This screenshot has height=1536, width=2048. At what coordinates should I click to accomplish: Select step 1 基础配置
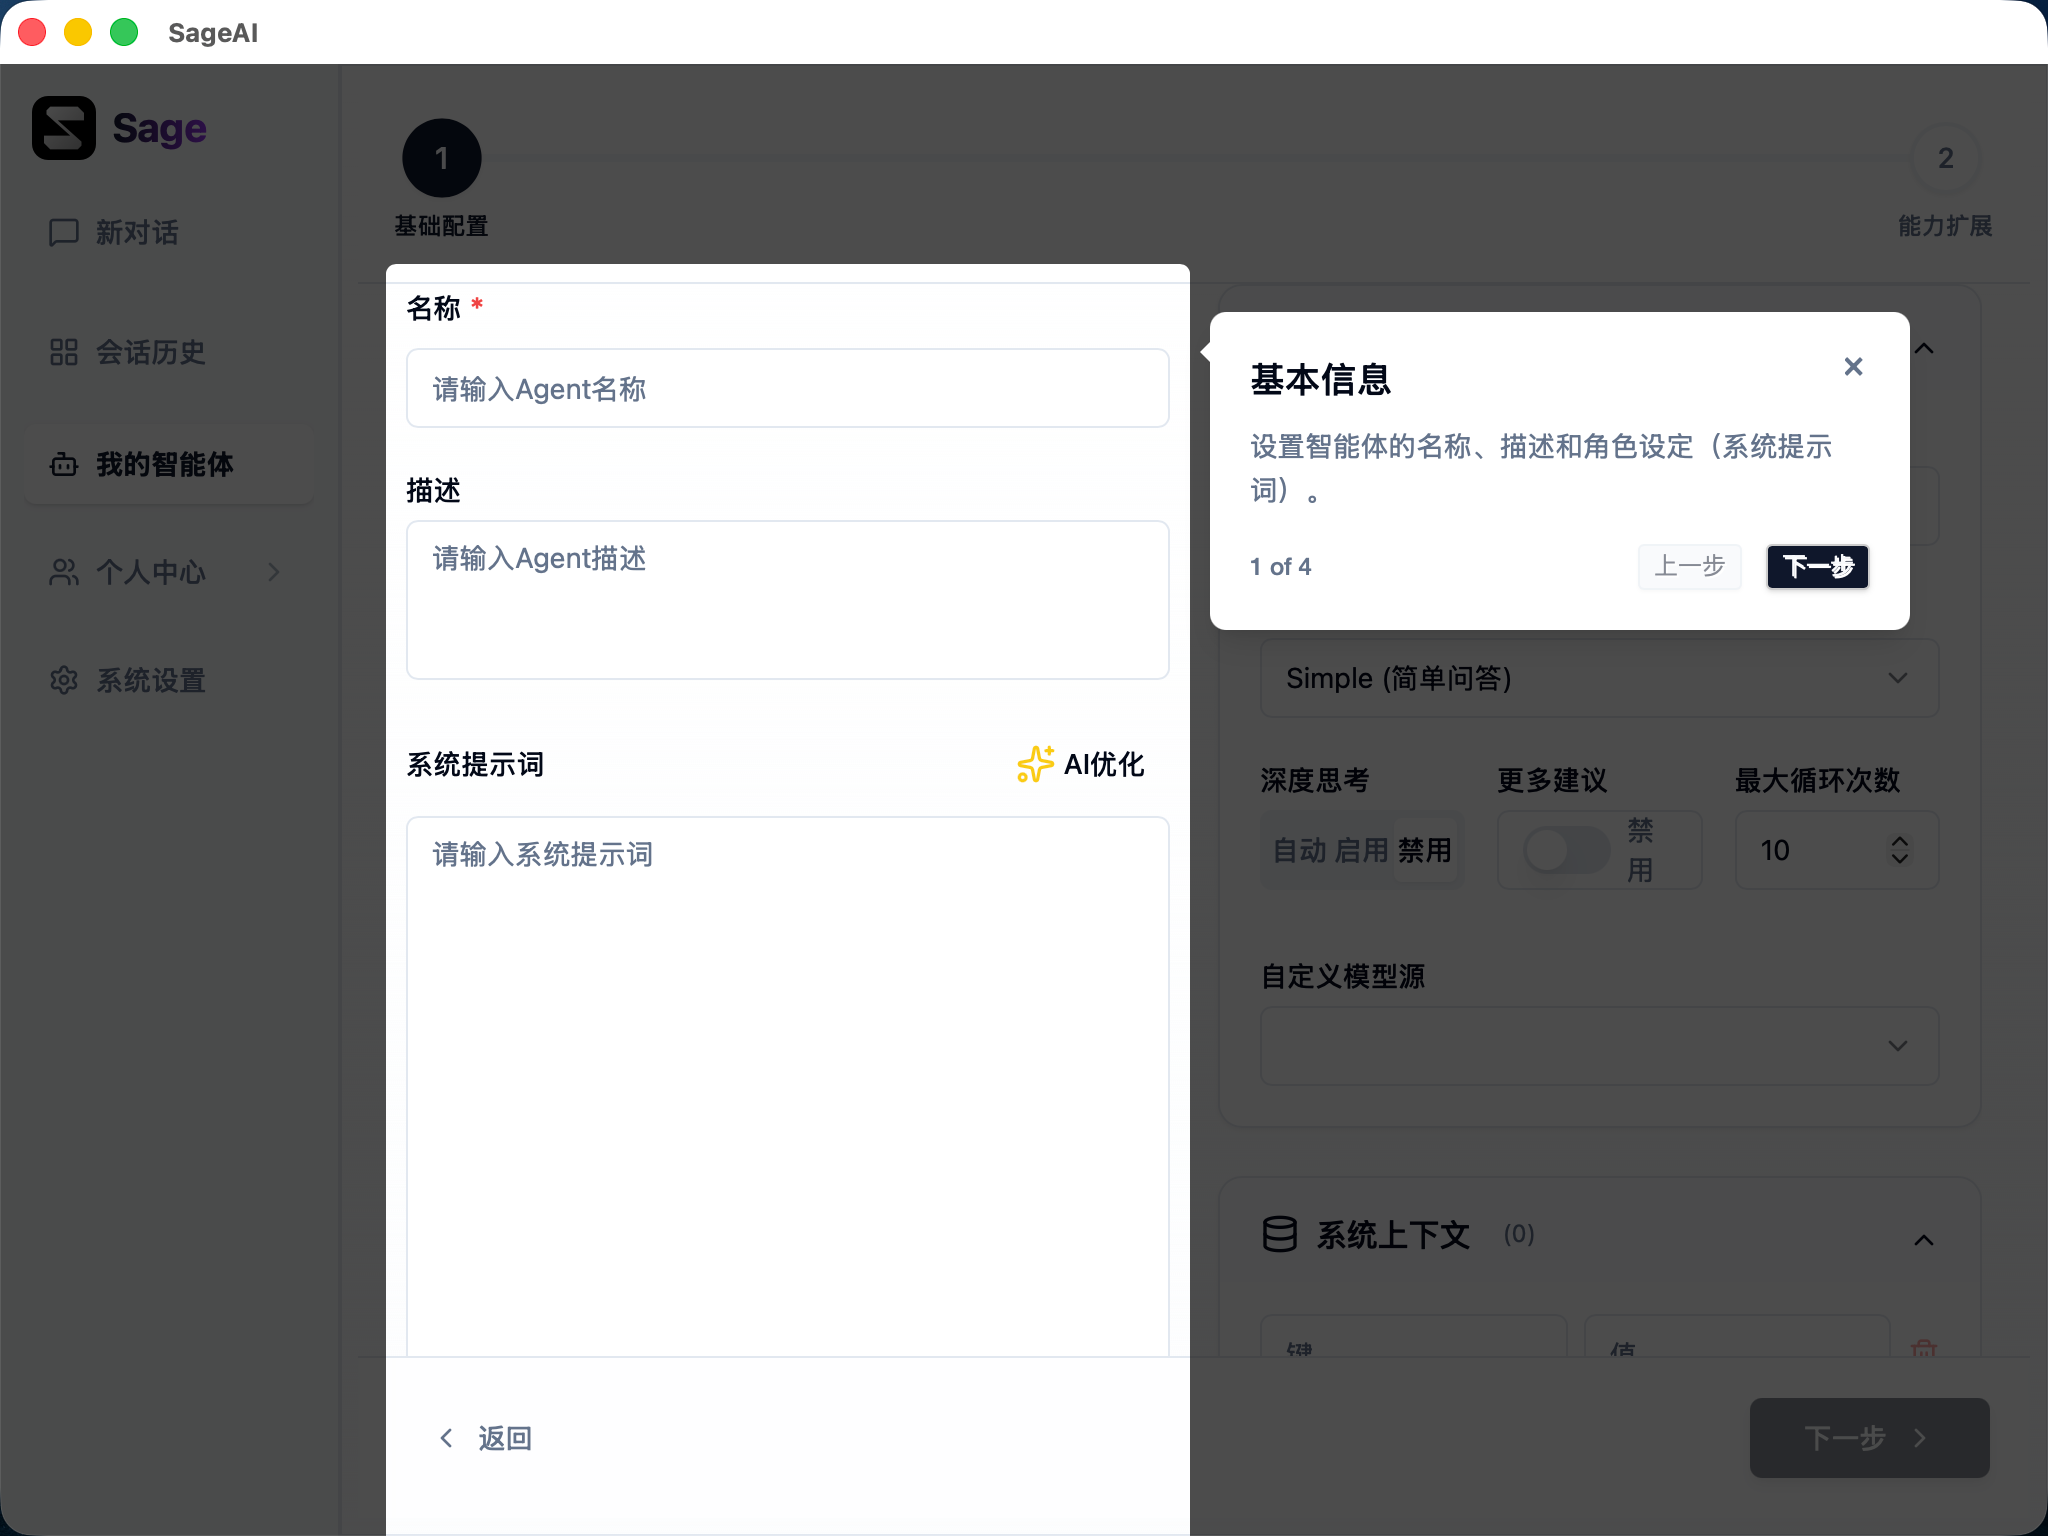[441, 158]
